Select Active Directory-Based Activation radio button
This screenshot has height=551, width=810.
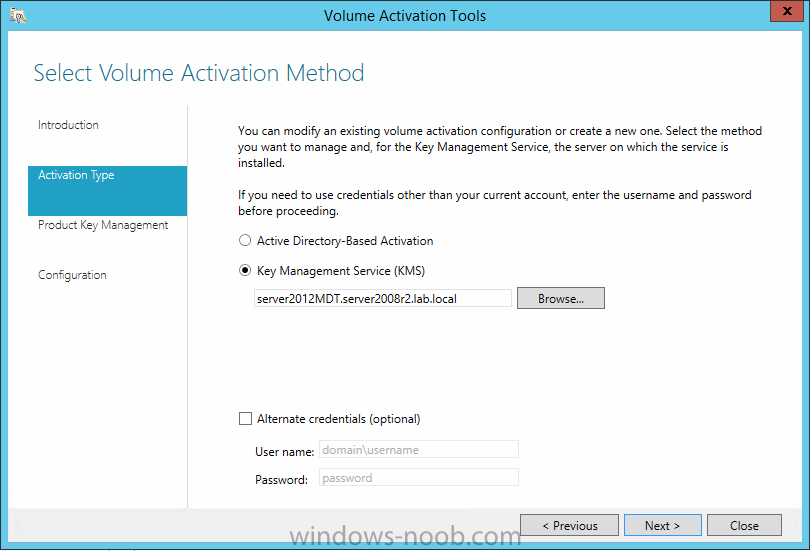(245, 240)
